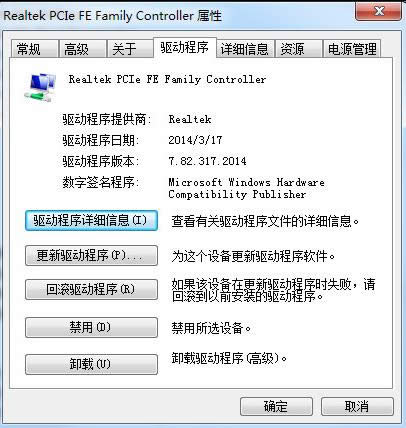Click the dialog title bar text
Image resolution: width=406 pixels, height=428 pixels.
pyautogui.click(x=113, y=16)
